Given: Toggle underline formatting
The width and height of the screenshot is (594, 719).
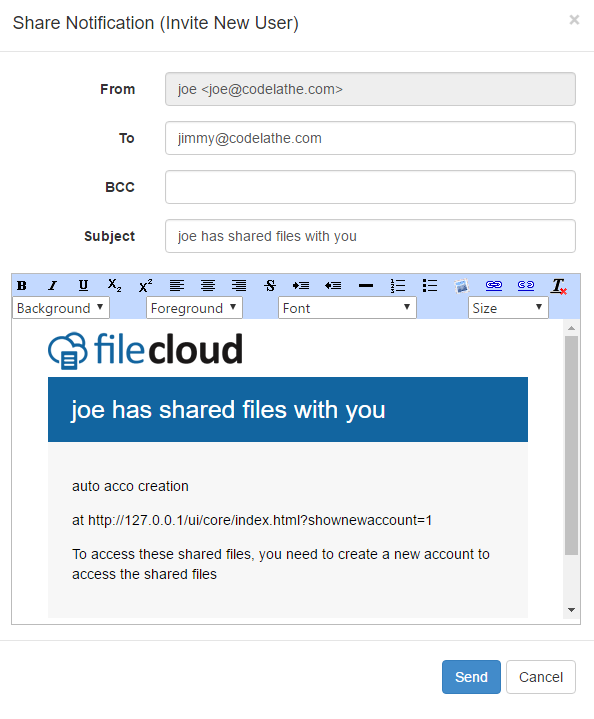Looking at the screenshot, I should pyautogui.click(x=83, y=286).
